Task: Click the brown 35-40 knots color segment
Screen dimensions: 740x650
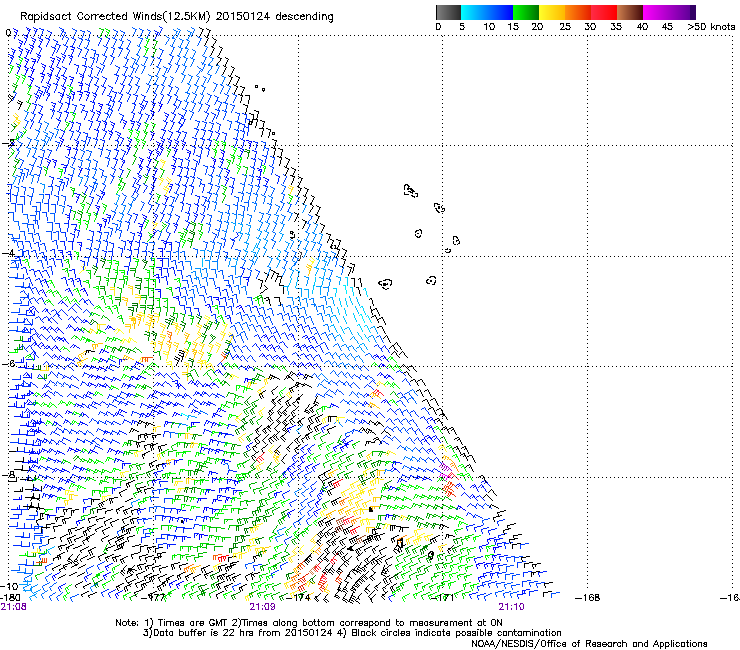Action: tap(630, 12)
